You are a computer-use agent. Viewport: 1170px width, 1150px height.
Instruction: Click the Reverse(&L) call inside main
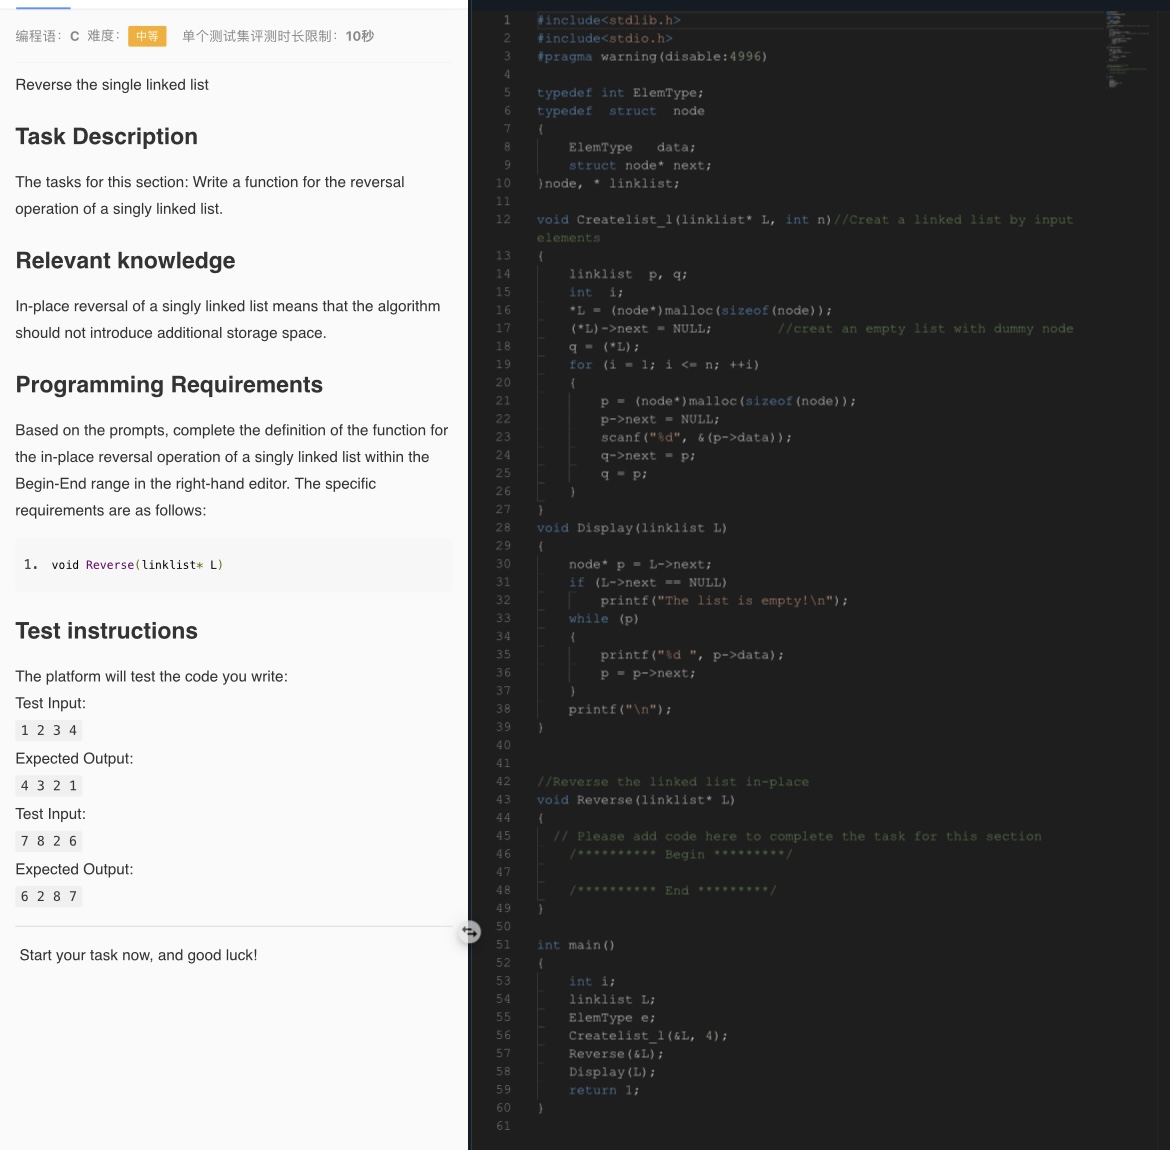pyautogui.click(x=614, y=1053)
